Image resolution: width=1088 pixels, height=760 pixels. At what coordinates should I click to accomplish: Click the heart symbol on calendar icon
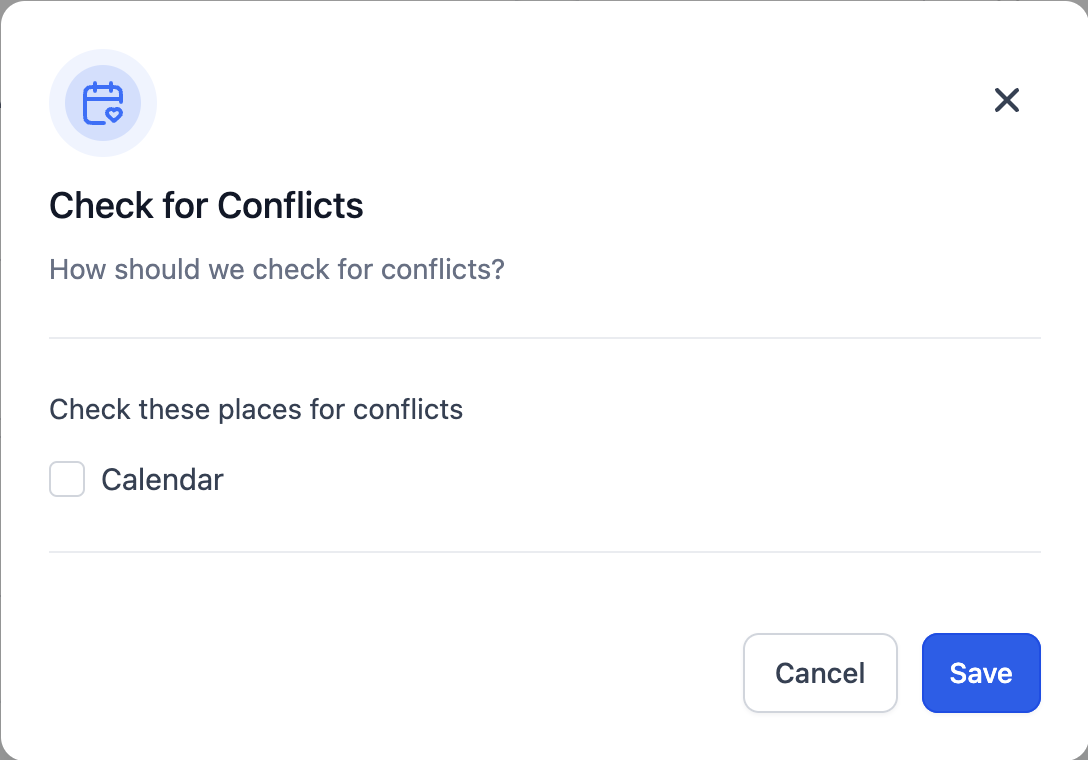click(114, 115)
